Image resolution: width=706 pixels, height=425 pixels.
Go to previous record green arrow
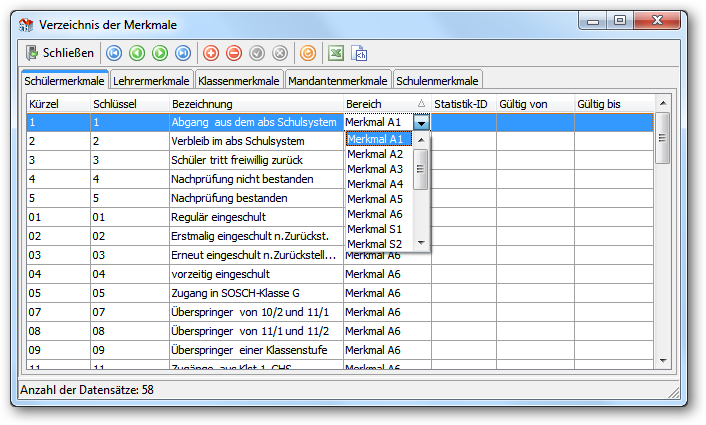pyautogui.click(x=137, y=53)
